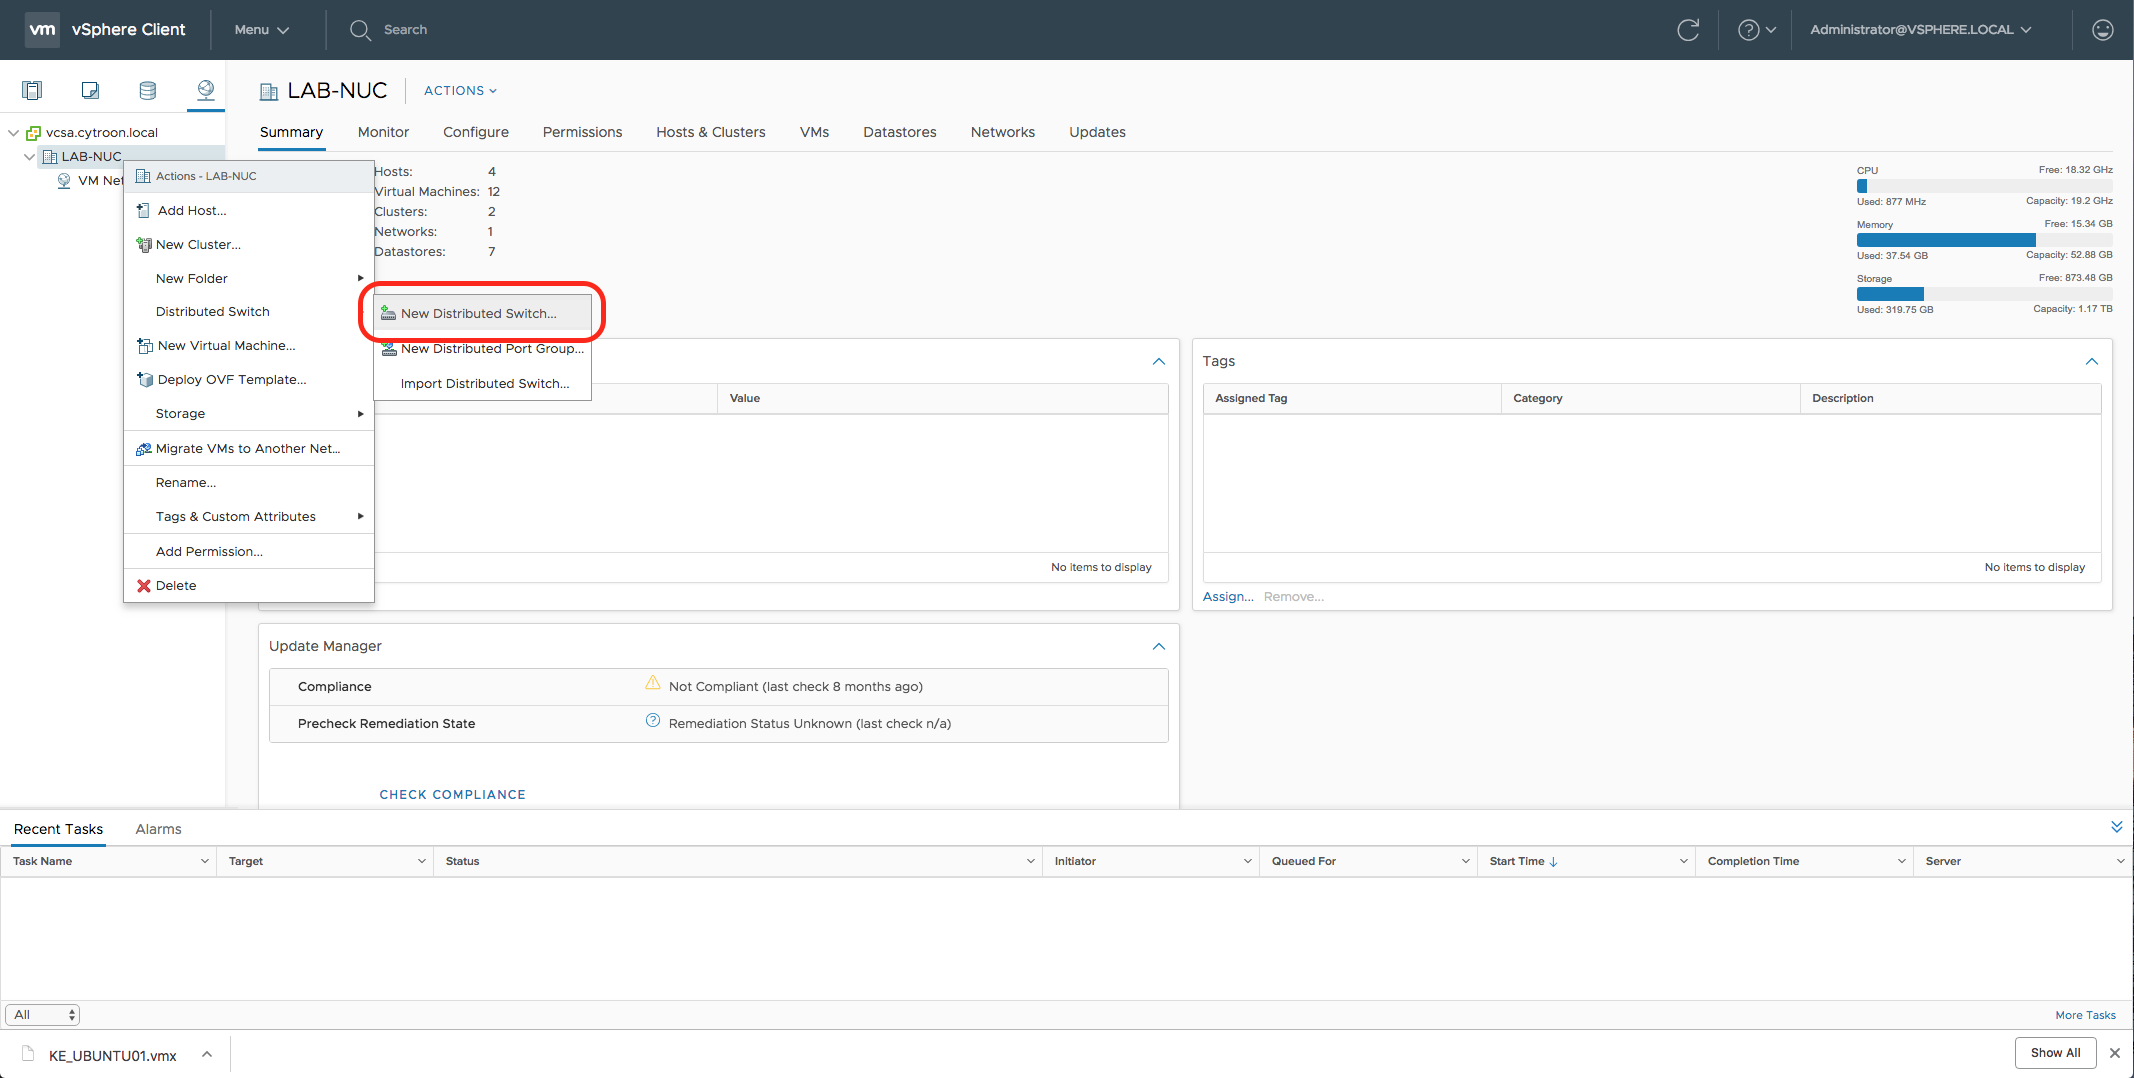Select New Distributed Switch... menu item

coord(482,313)
